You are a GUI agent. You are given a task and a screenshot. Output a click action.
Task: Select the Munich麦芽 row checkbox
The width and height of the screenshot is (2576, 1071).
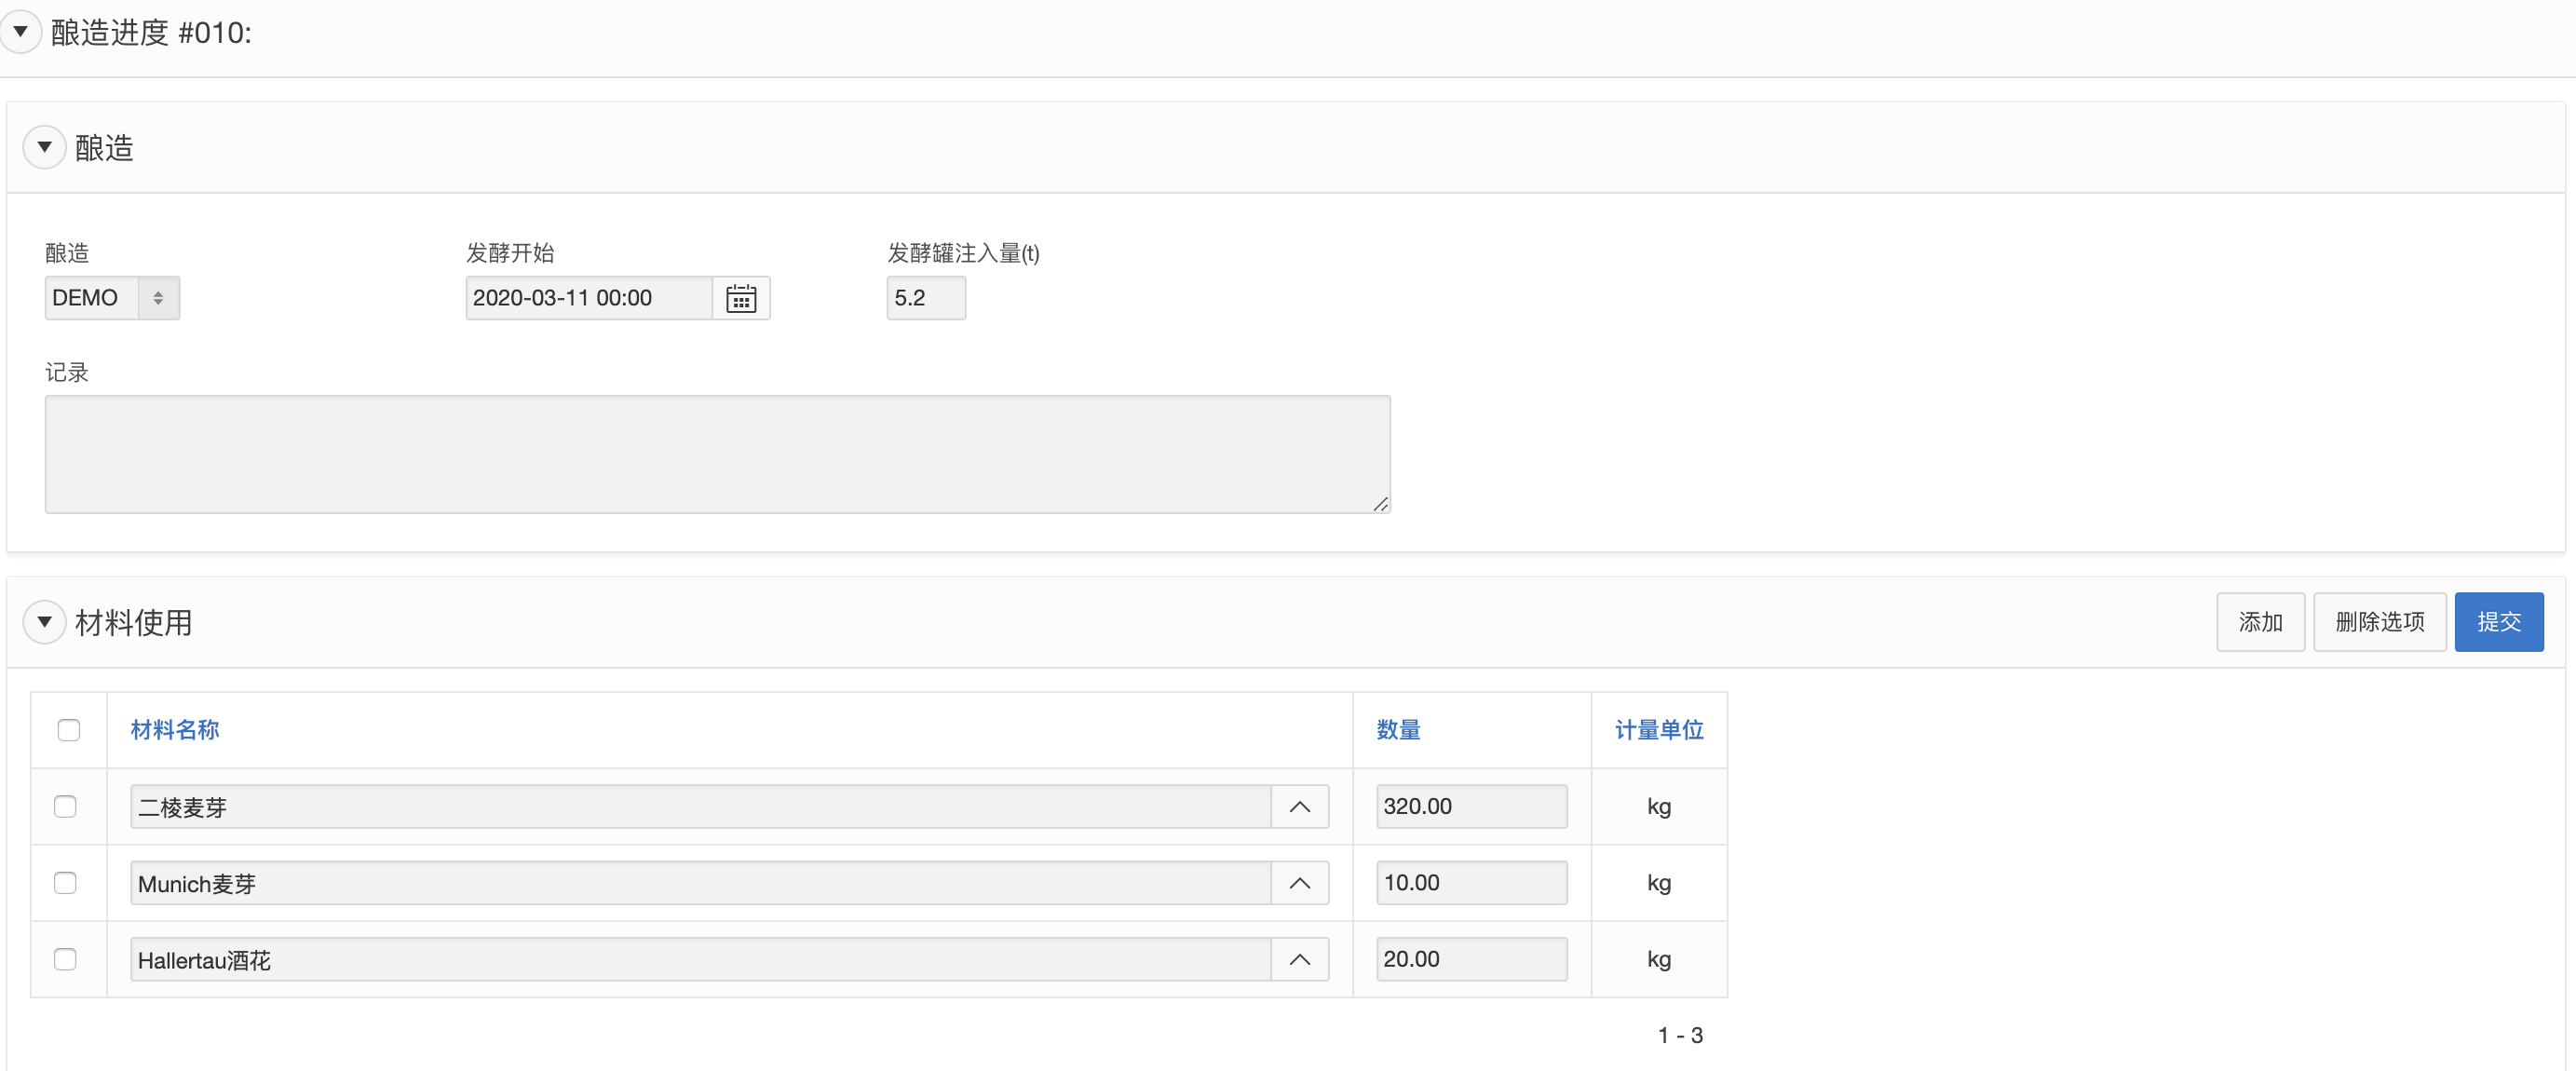pyautogui.click(x=65, y=883)
